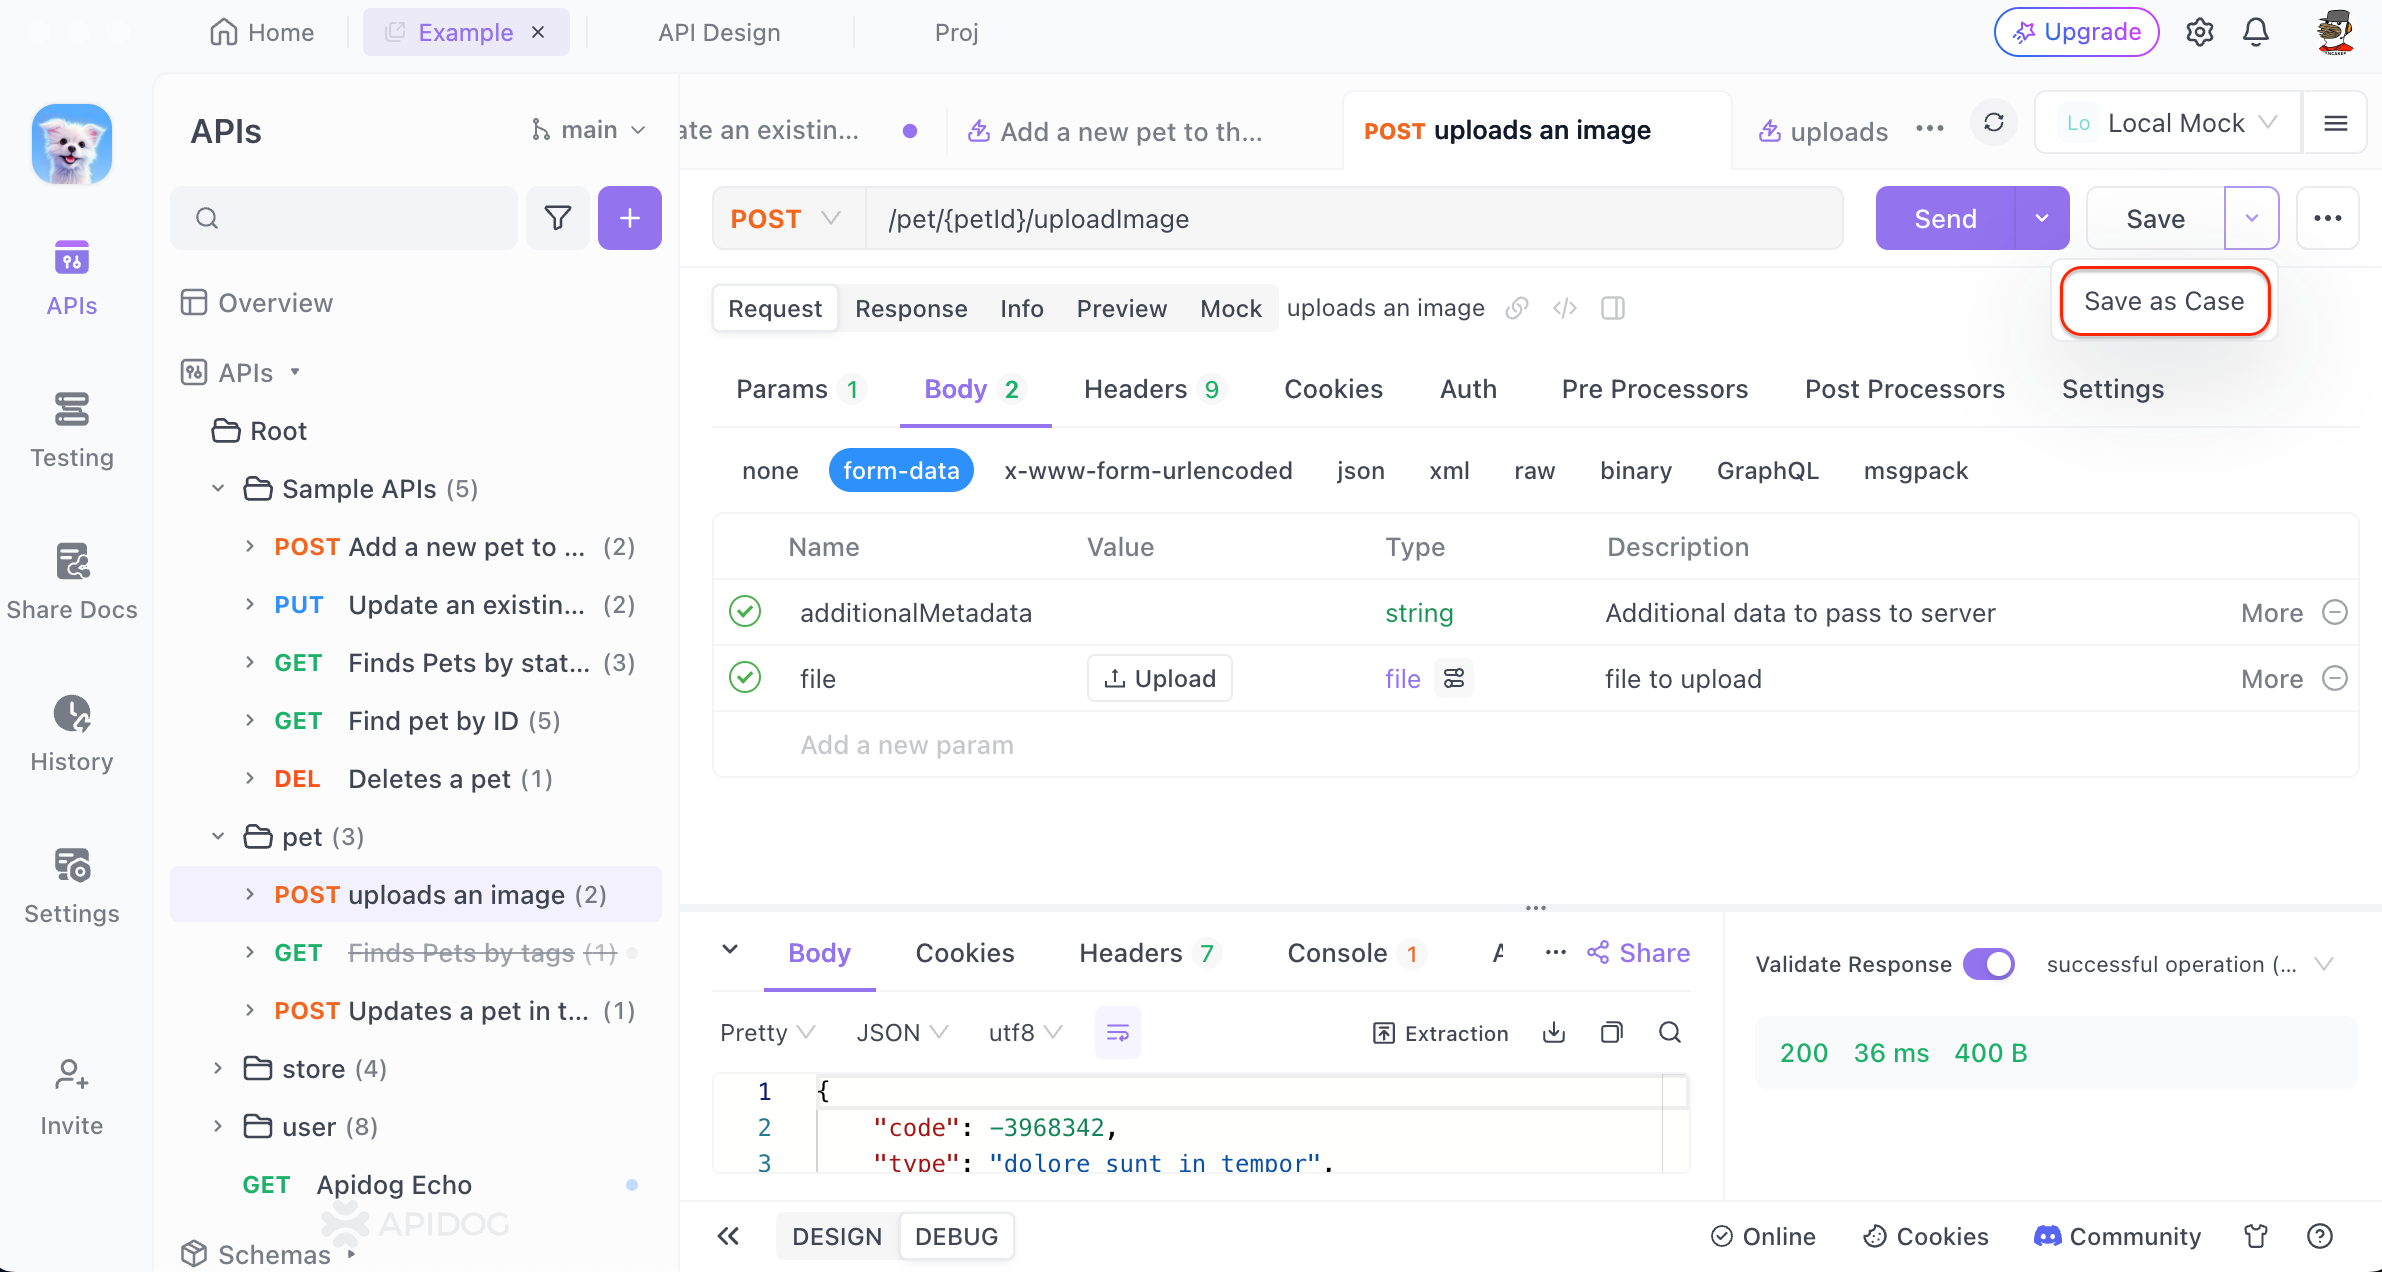Image resolution: width=2382 pixels, height=1272 pixels.
Task: Click the purple plus button to add
Action: coord(630,218)
